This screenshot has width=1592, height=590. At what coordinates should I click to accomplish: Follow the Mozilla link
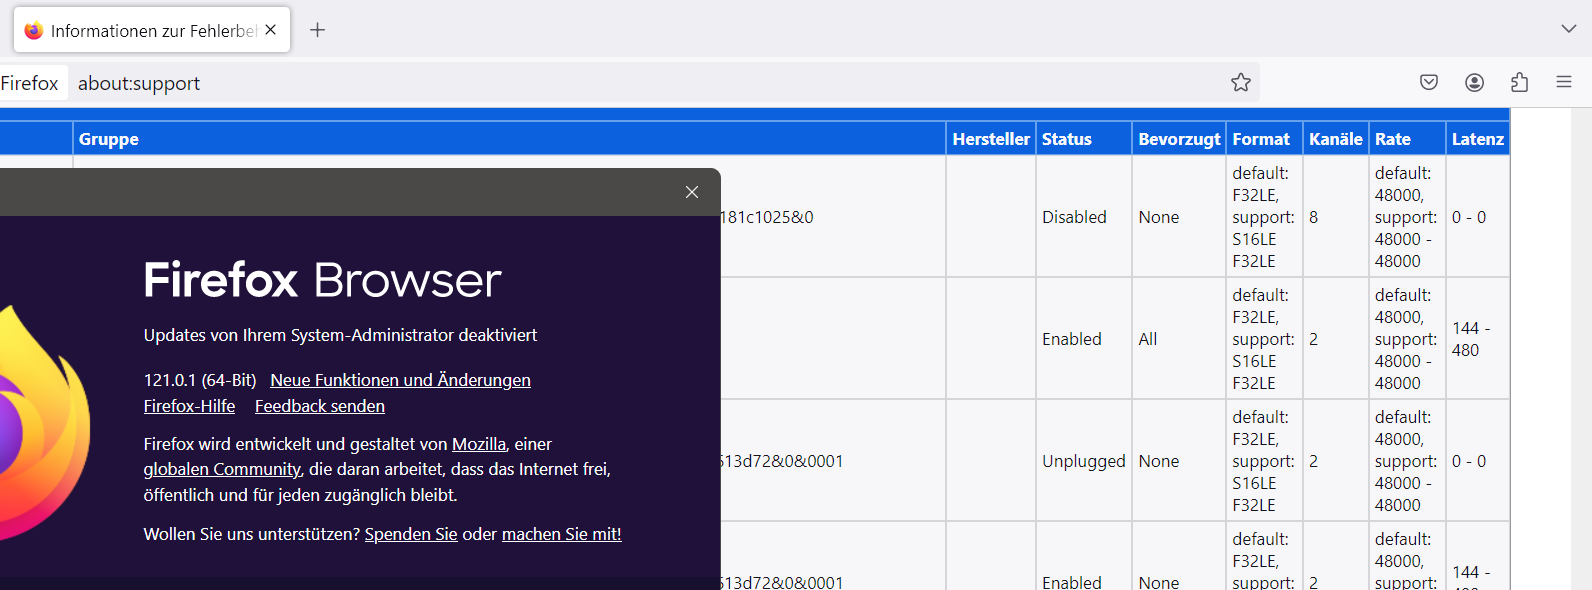478,444
